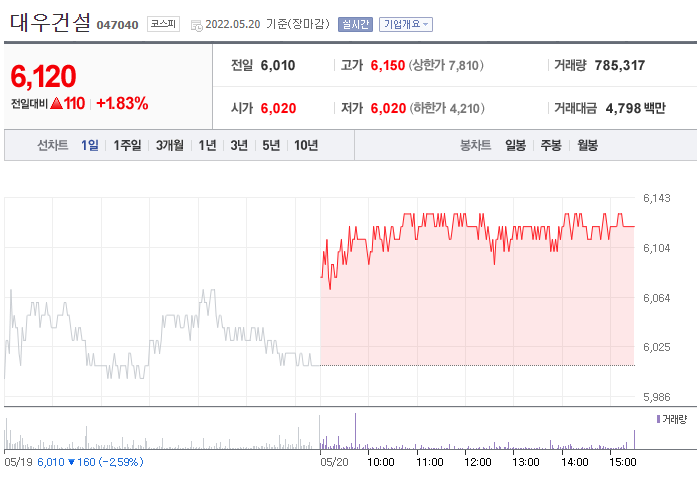The height and width of the screenshot is (478, 697).
Task: Click the red up-triangle change icon
Action: point(56,104)
